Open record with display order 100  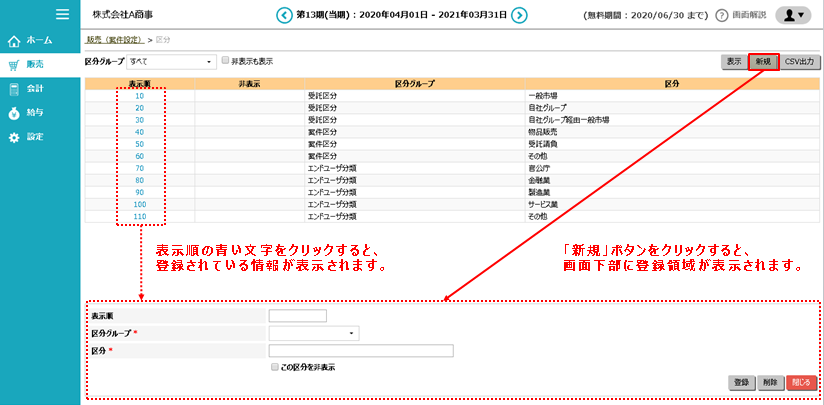pos(140,204)
